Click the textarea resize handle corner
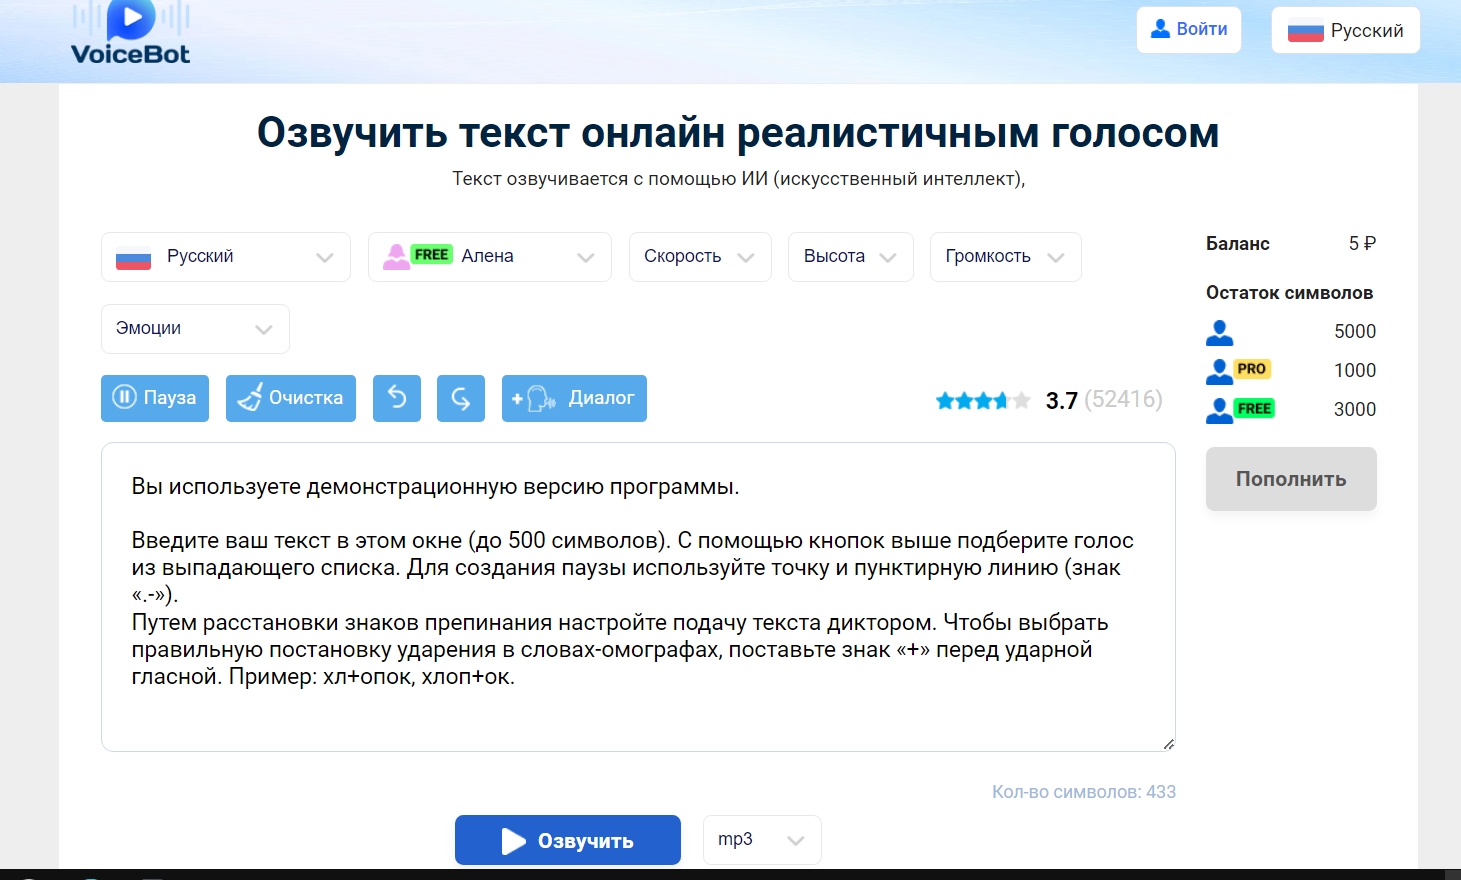This screenshot has width=1461, height=880. click(x=1168, y=744)
